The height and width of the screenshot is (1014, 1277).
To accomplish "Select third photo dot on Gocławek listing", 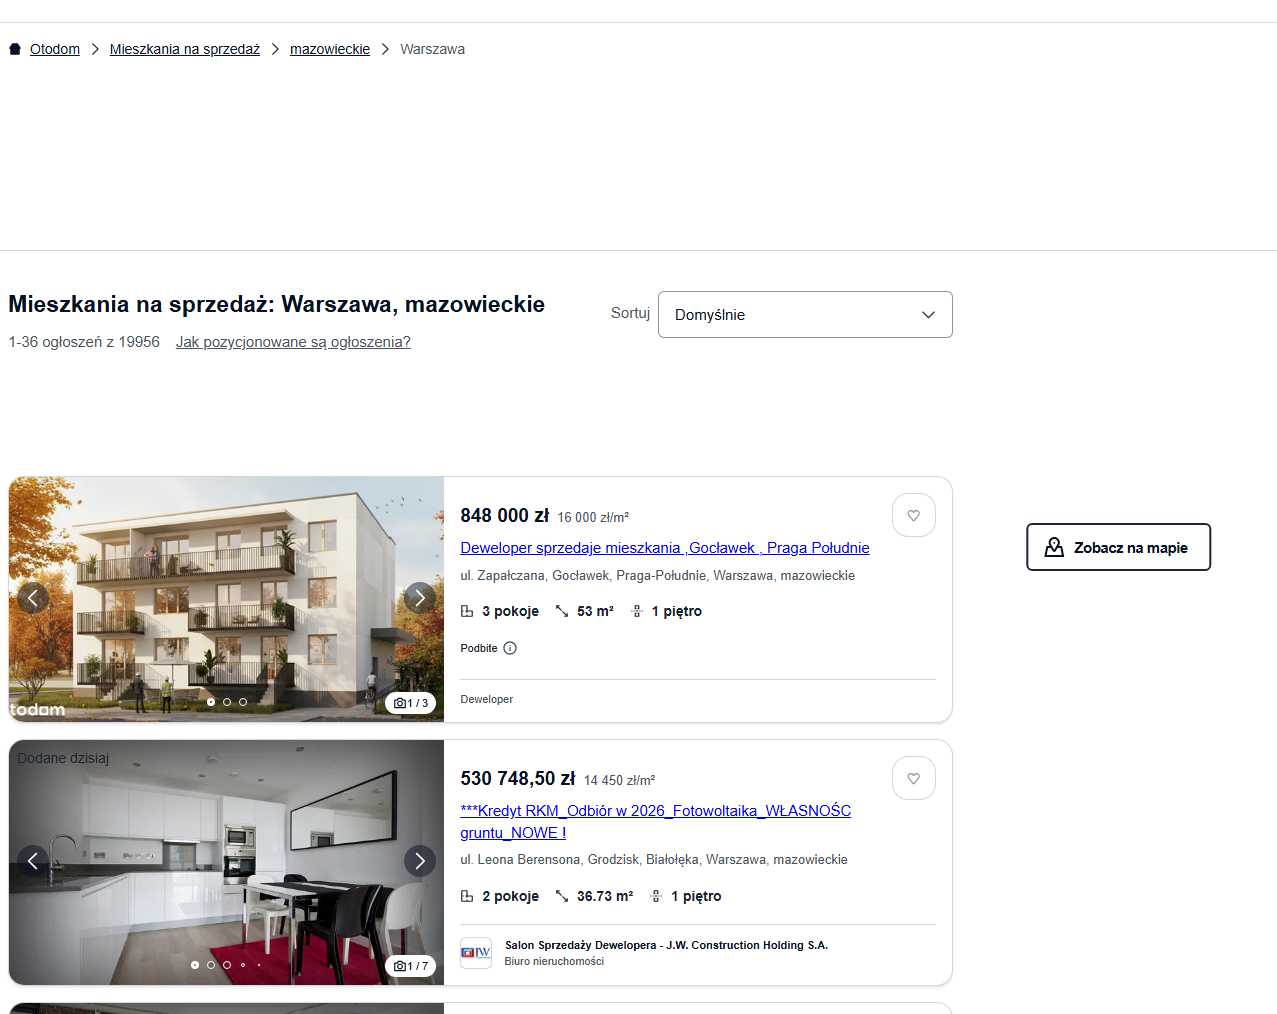I will pyautogui.click(x=243, y=702).
